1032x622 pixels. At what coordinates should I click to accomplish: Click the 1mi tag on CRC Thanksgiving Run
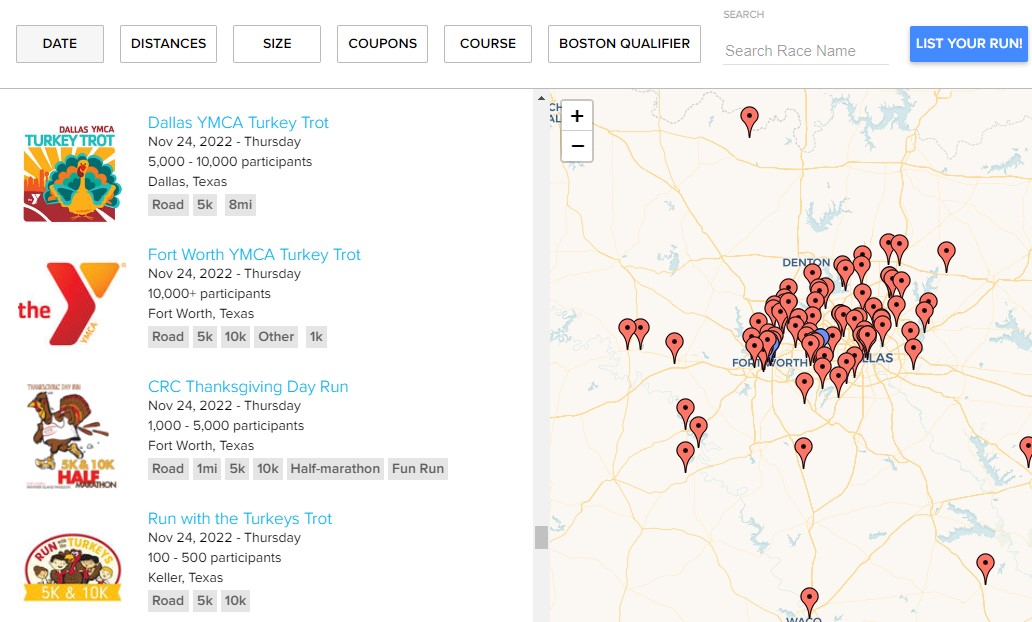pos(207,469)
